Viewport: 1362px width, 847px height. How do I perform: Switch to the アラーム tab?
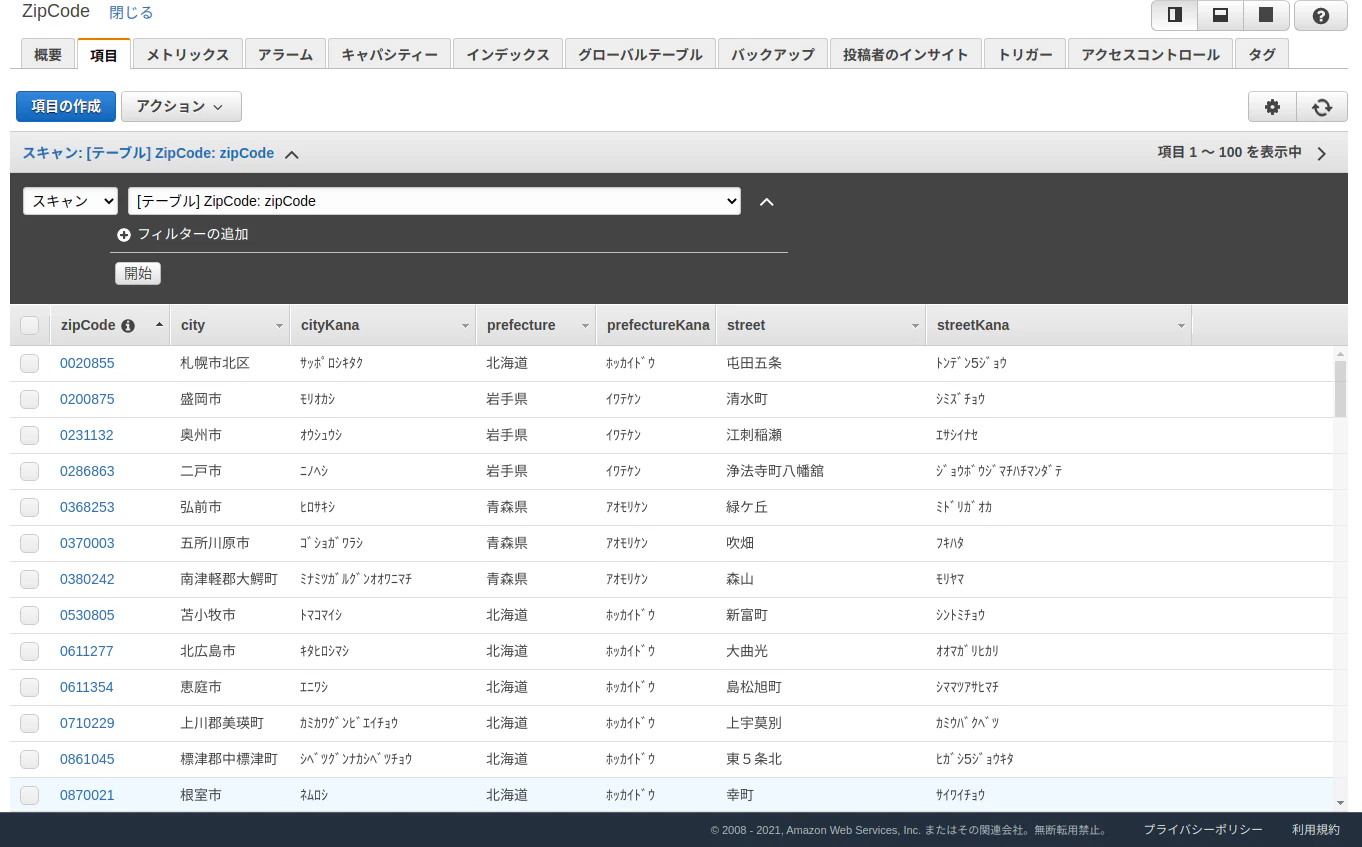pyautogui.click(x=285, y=54)
